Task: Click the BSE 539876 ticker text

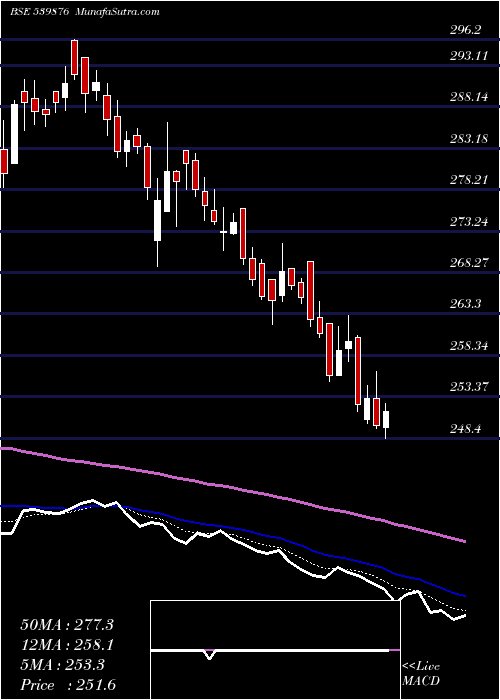Action: pos(39,11)
